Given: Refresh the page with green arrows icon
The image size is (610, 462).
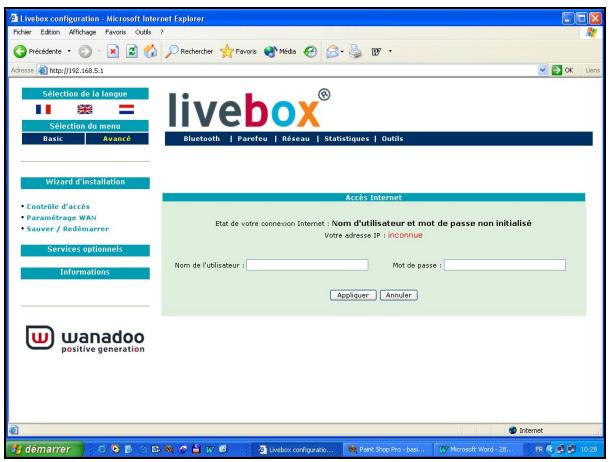Looking at the screenshot, I should point(132,51).
